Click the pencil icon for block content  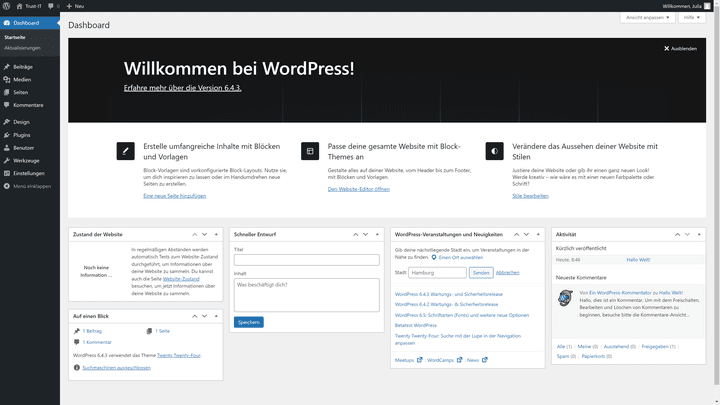[125, 151]
